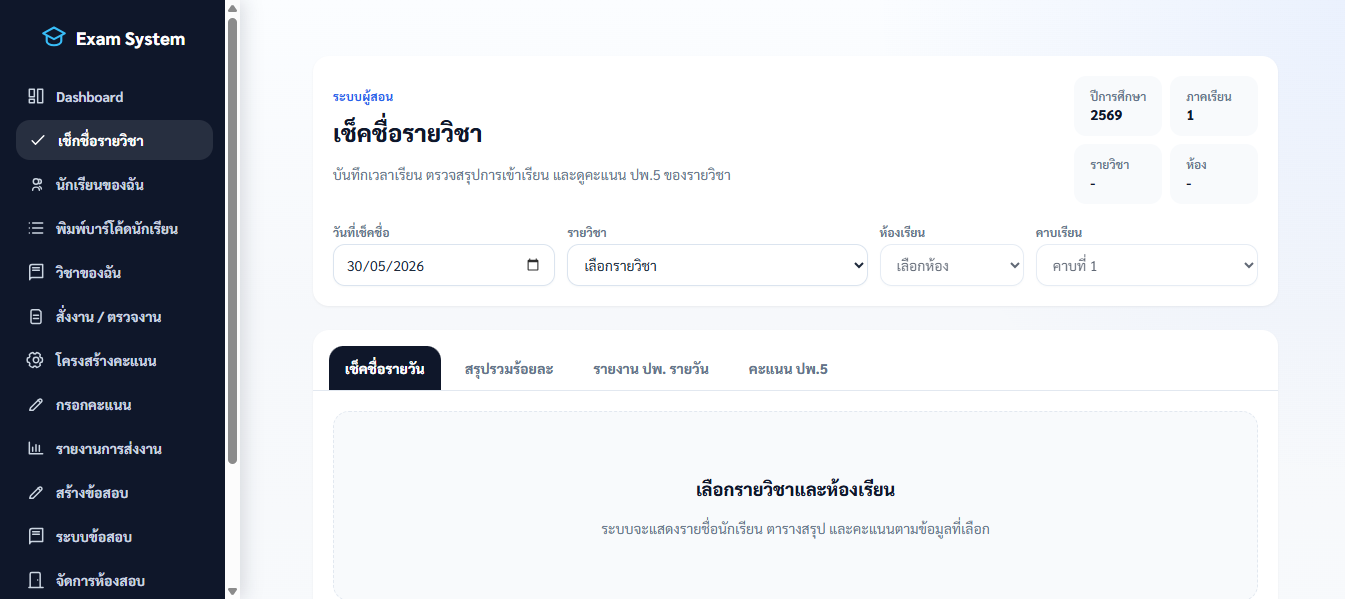The height and width of the screenshot is (599, 1345).
Task: Click the Dashboard grid icon
Action: tap(36, 97)
